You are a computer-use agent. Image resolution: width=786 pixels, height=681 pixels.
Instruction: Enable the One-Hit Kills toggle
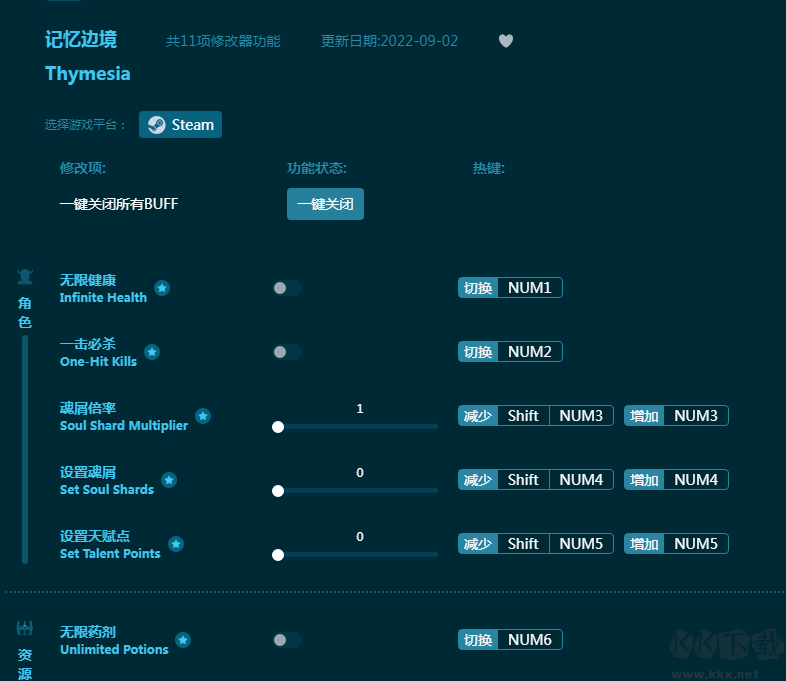click(287, 352)
